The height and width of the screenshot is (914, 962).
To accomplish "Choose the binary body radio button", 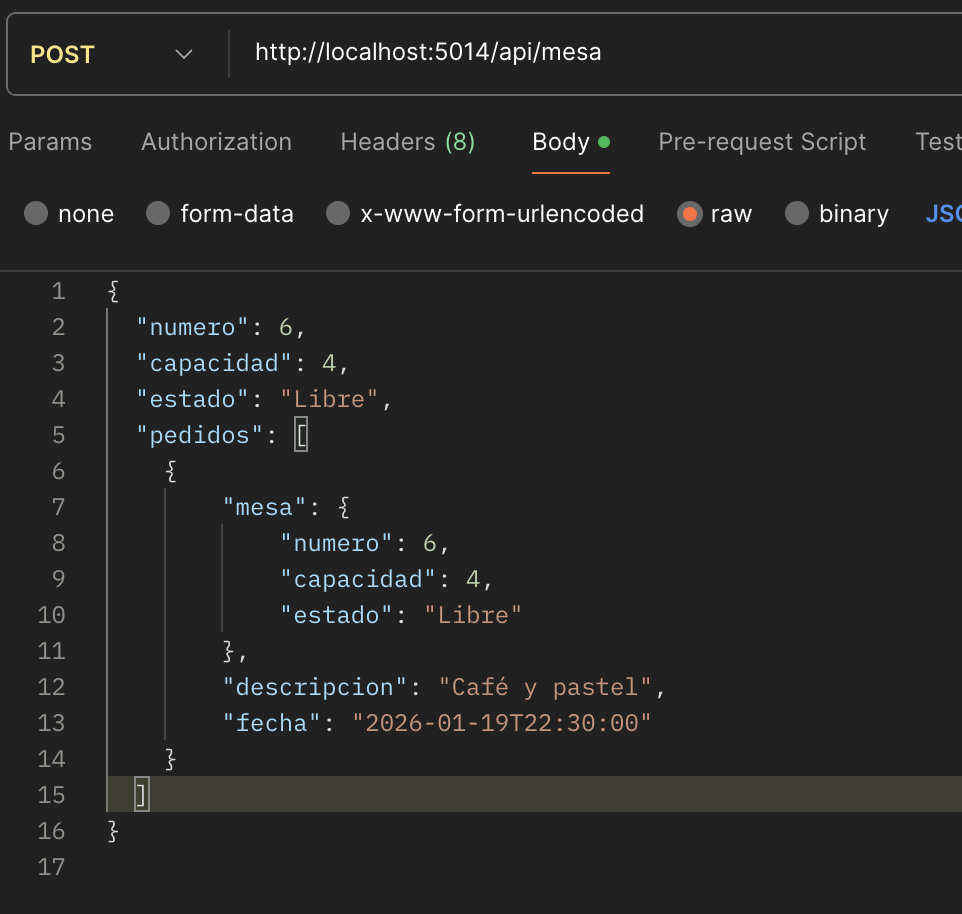I will point(797,214).
